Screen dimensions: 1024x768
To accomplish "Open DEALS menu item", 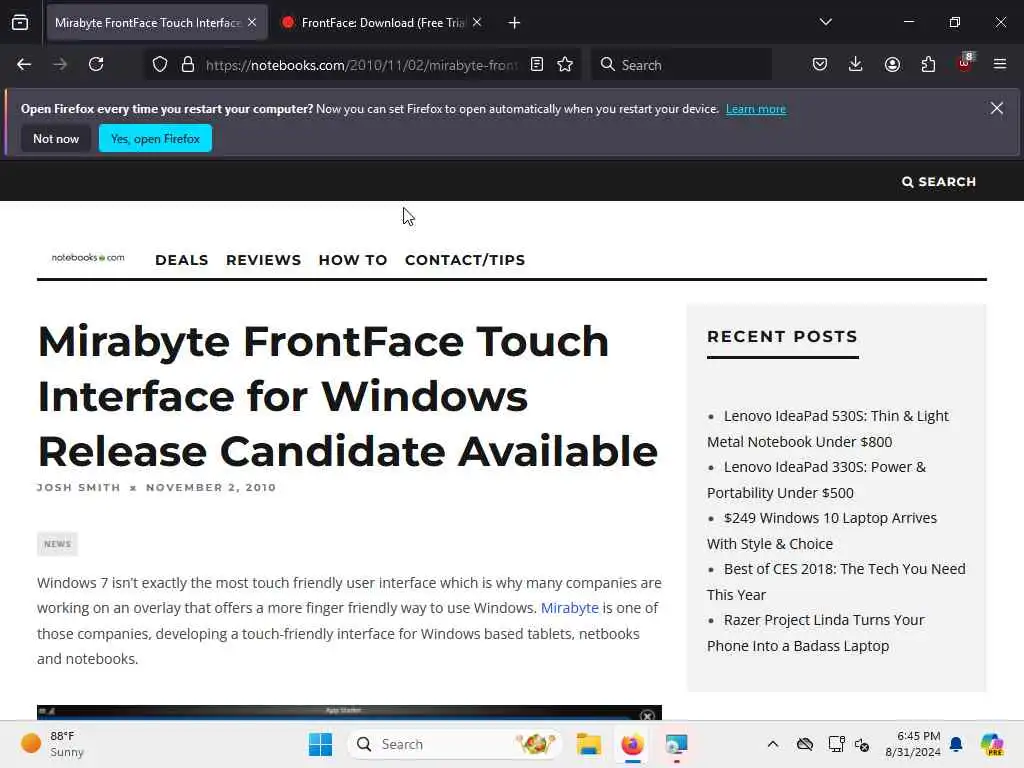I will [x=182, y=260].
